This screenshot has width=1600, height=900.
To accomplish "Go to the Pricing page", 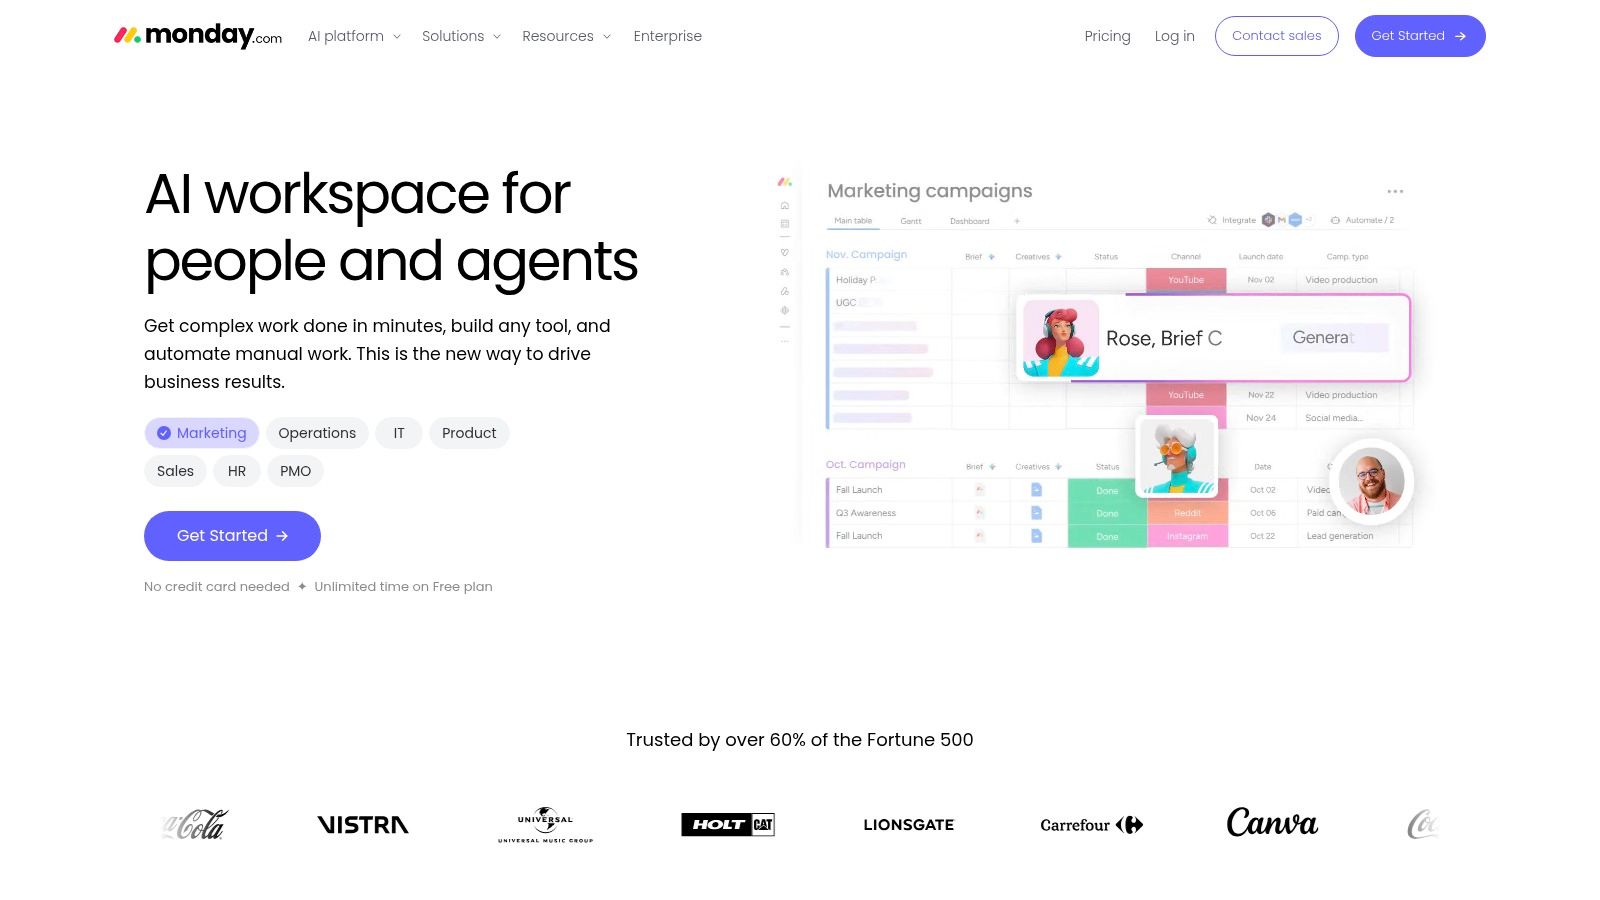I will click(x=1107, y=36).
